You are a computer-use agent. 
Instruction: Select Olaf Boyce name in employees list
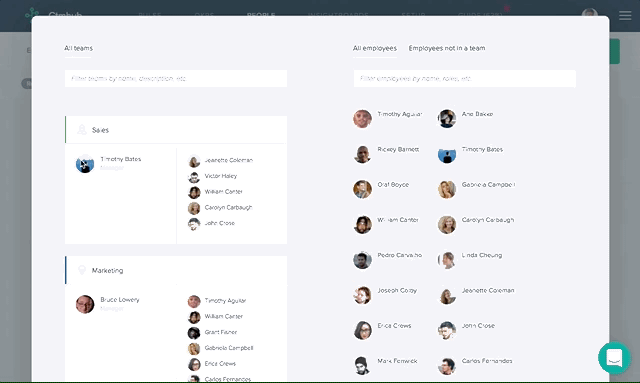pyautogui.click(x=393, y=185)
